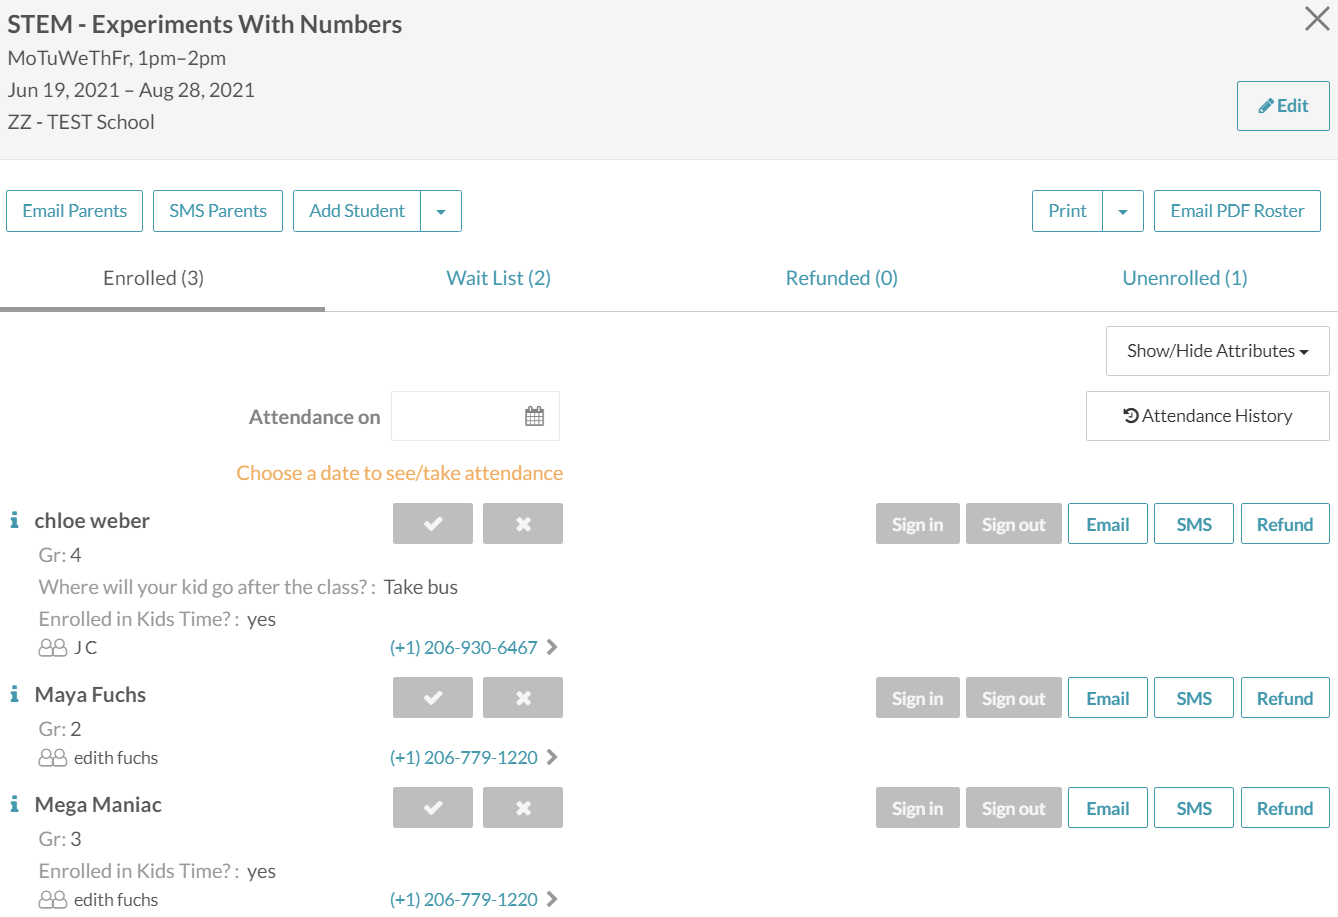Click the Attendance on date field
The width and height of the screenshot is (1338, 917).
[456, 416]
